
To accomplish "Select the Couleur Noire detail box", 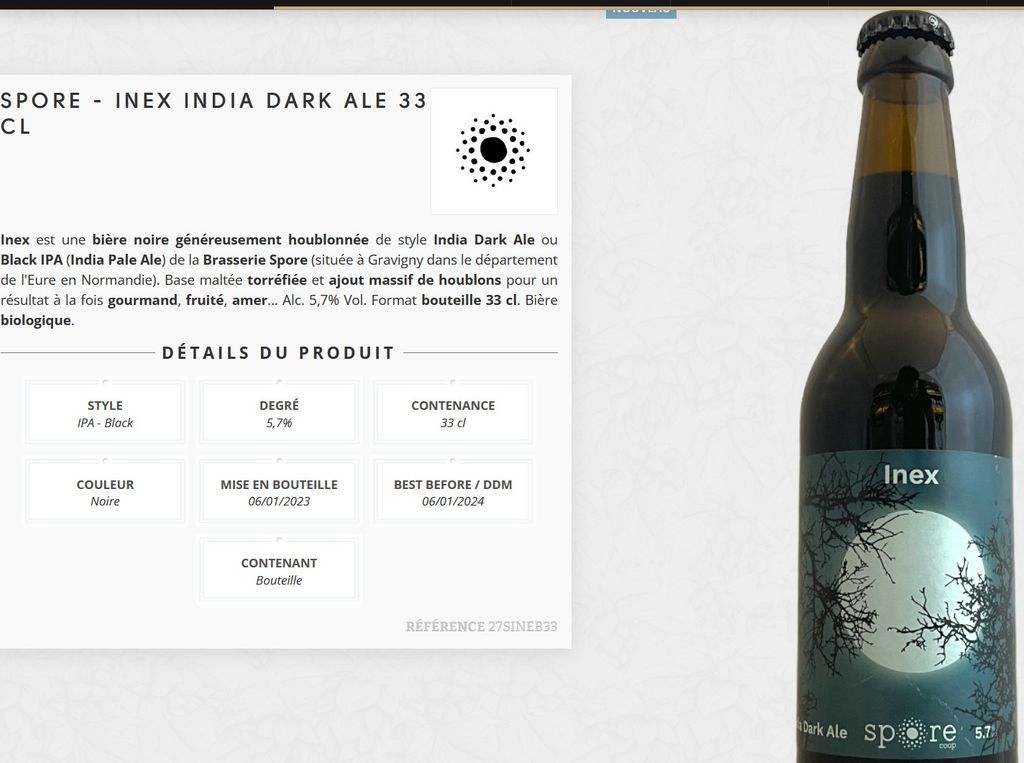I will 105,492.
